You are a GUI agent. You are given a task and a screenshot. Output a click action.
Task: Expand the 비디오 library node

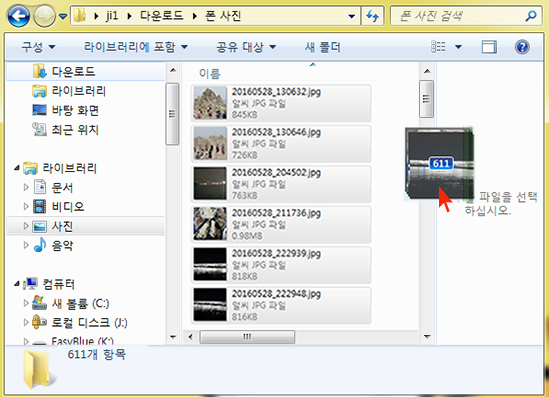(26, 207)
